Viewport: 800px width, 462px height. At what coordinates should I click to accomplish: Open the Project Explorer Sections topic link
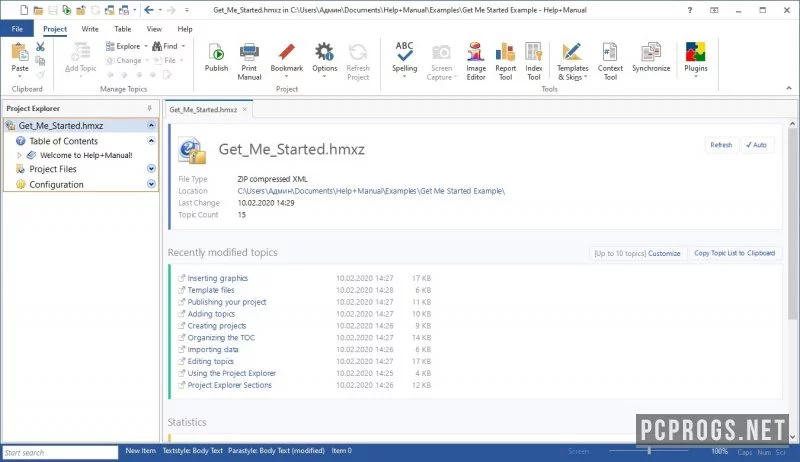tap(230, 385)
